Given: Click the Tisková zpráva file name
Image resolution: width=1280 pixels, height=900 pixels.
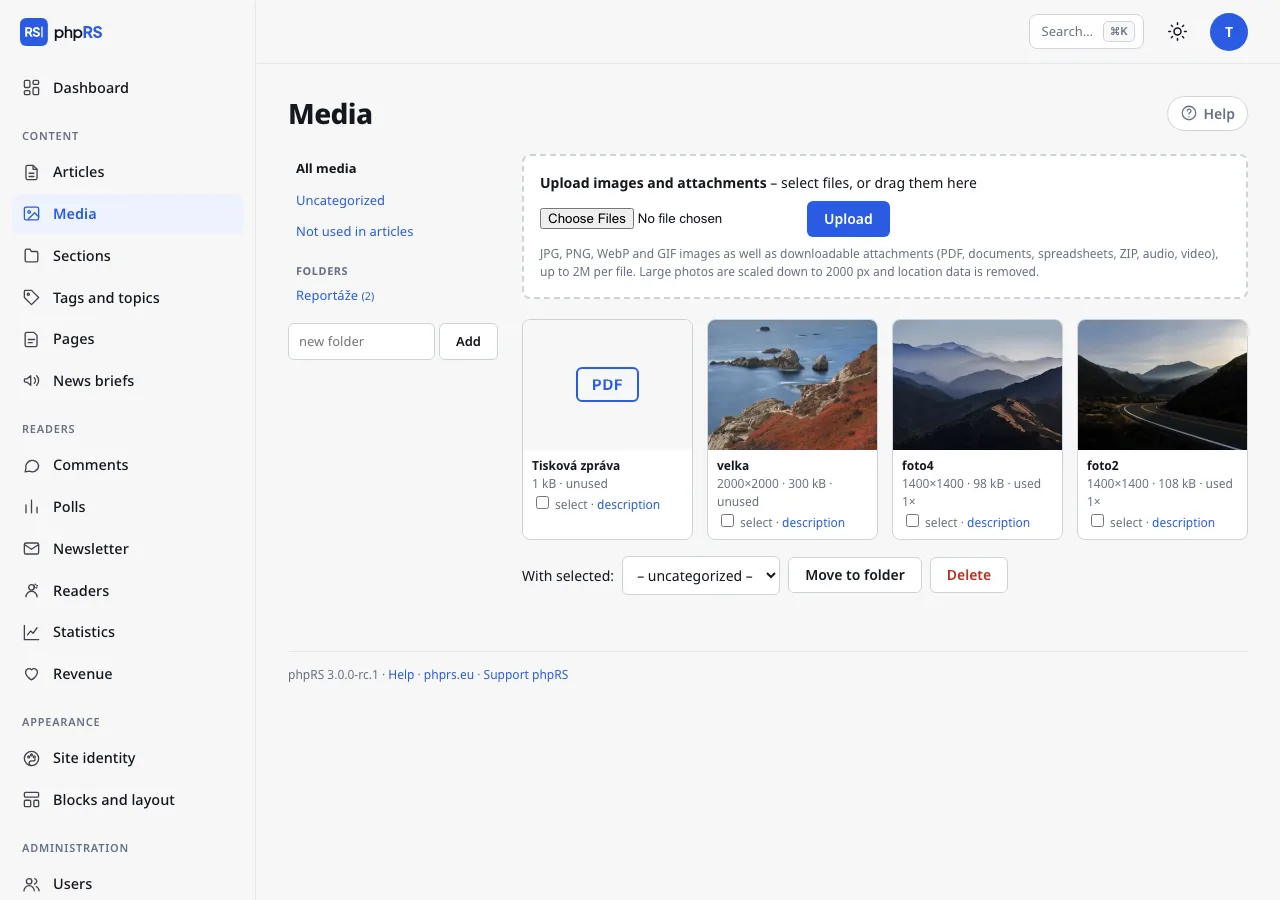Looking at the screenshot, I should coord(576,466).
